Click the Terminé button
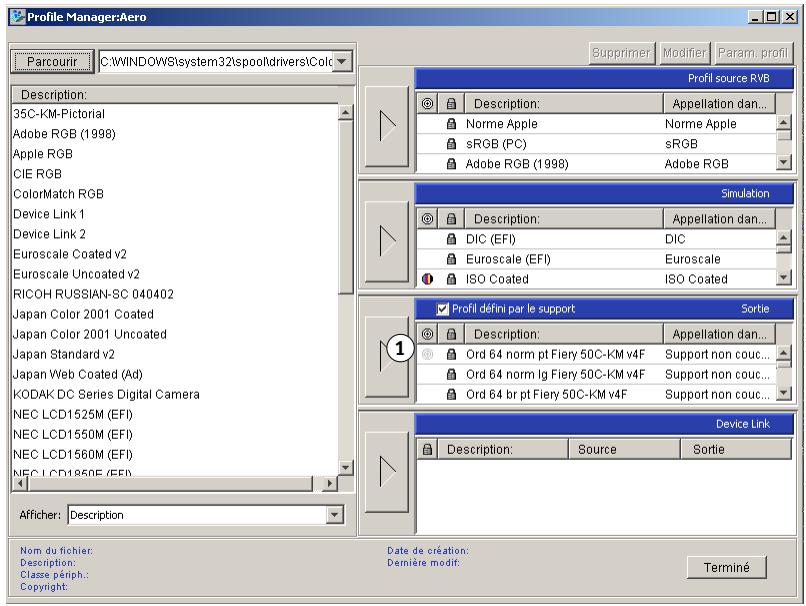Viewport: 806px width, 606px height. click(x=726, y=567)
